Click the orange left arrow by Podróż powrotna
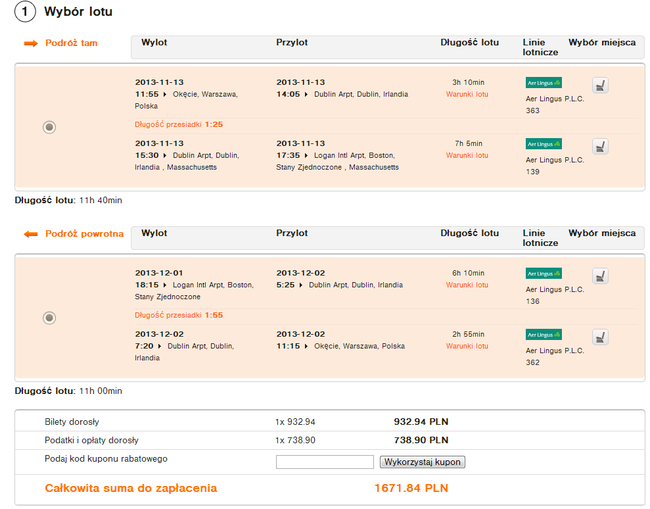This screenshot has height=509, width=650. coord(31,234)
